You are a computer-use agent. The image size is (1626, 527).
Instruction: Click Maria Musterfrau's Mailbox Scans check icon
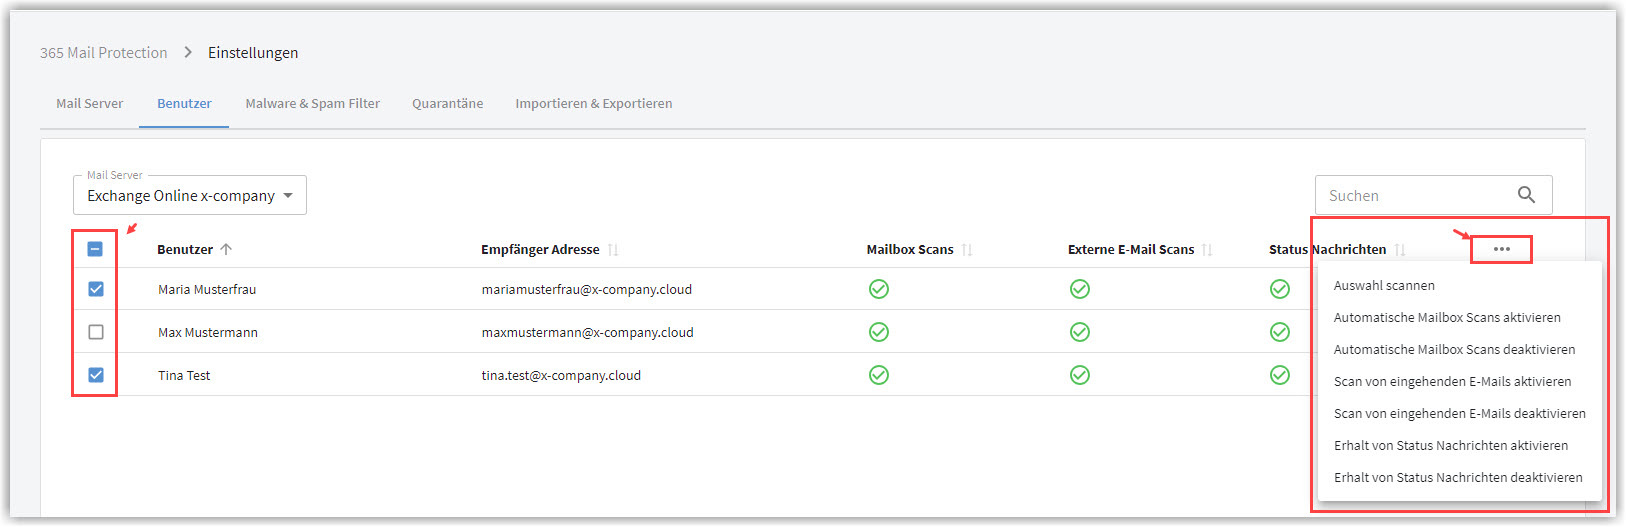point(879,289)
